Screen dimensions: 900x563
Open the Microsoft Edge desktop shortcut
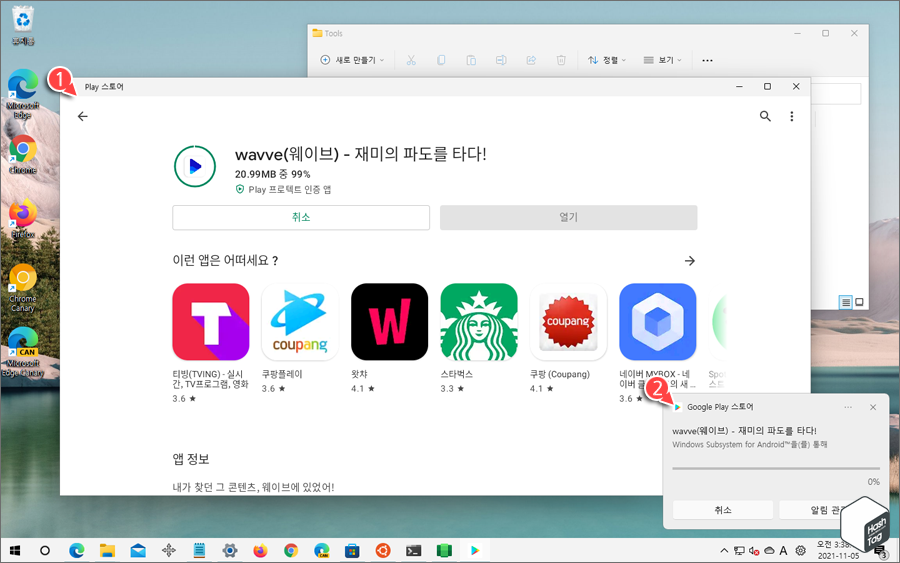(23, 94)
